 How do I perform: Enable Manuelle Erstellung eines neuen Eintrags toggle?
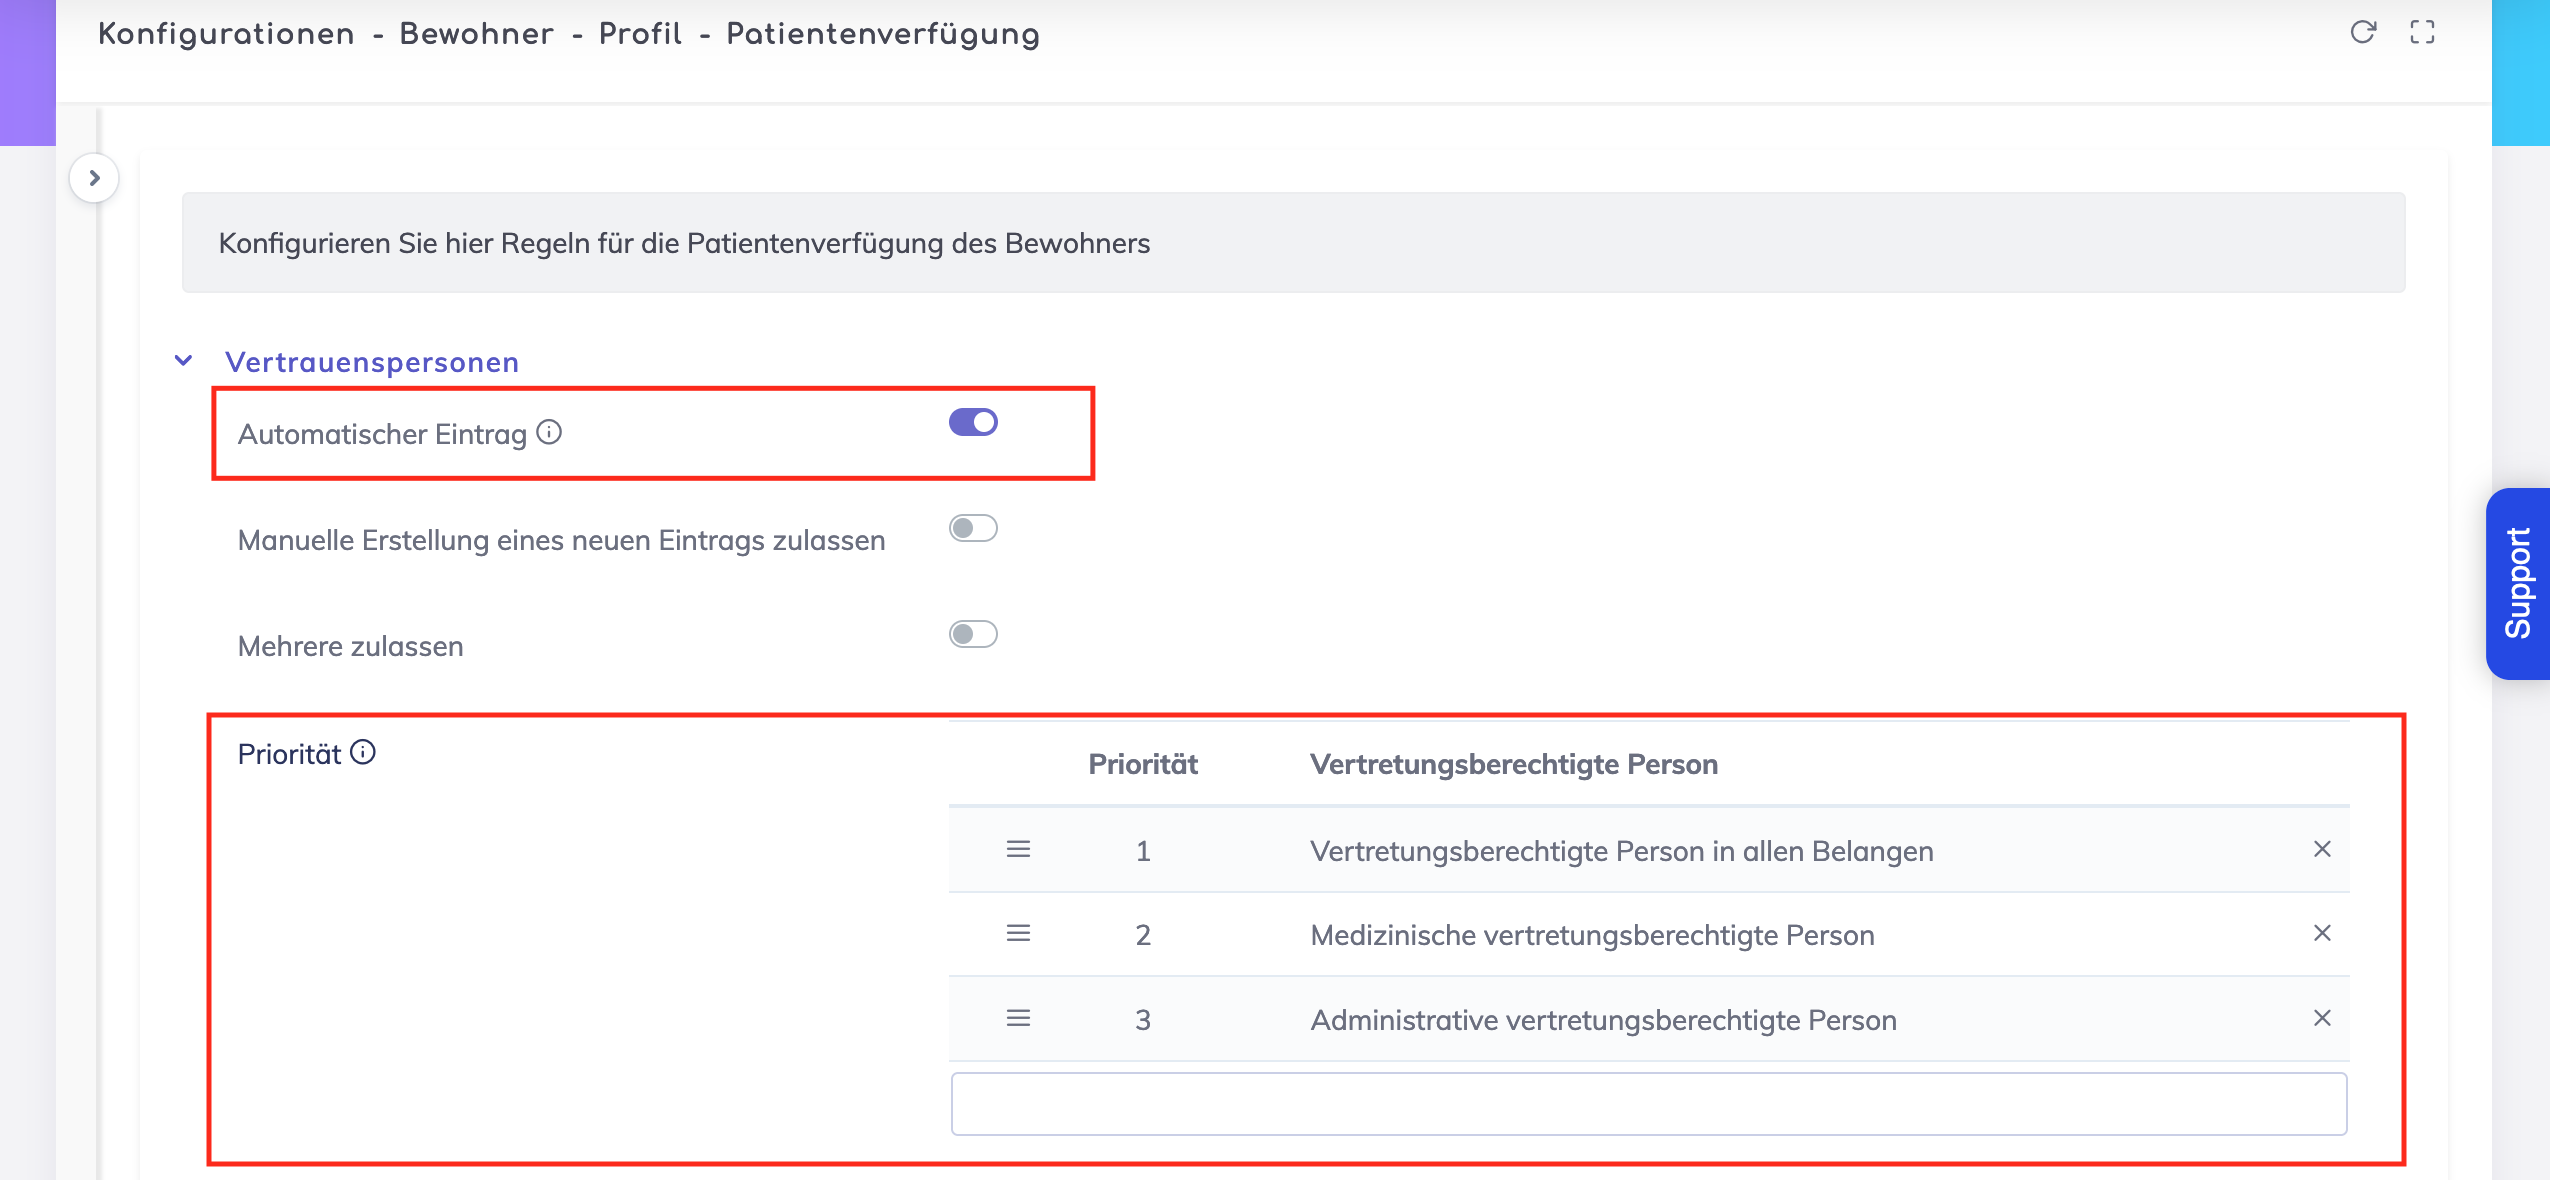click(x=973, y=528)
